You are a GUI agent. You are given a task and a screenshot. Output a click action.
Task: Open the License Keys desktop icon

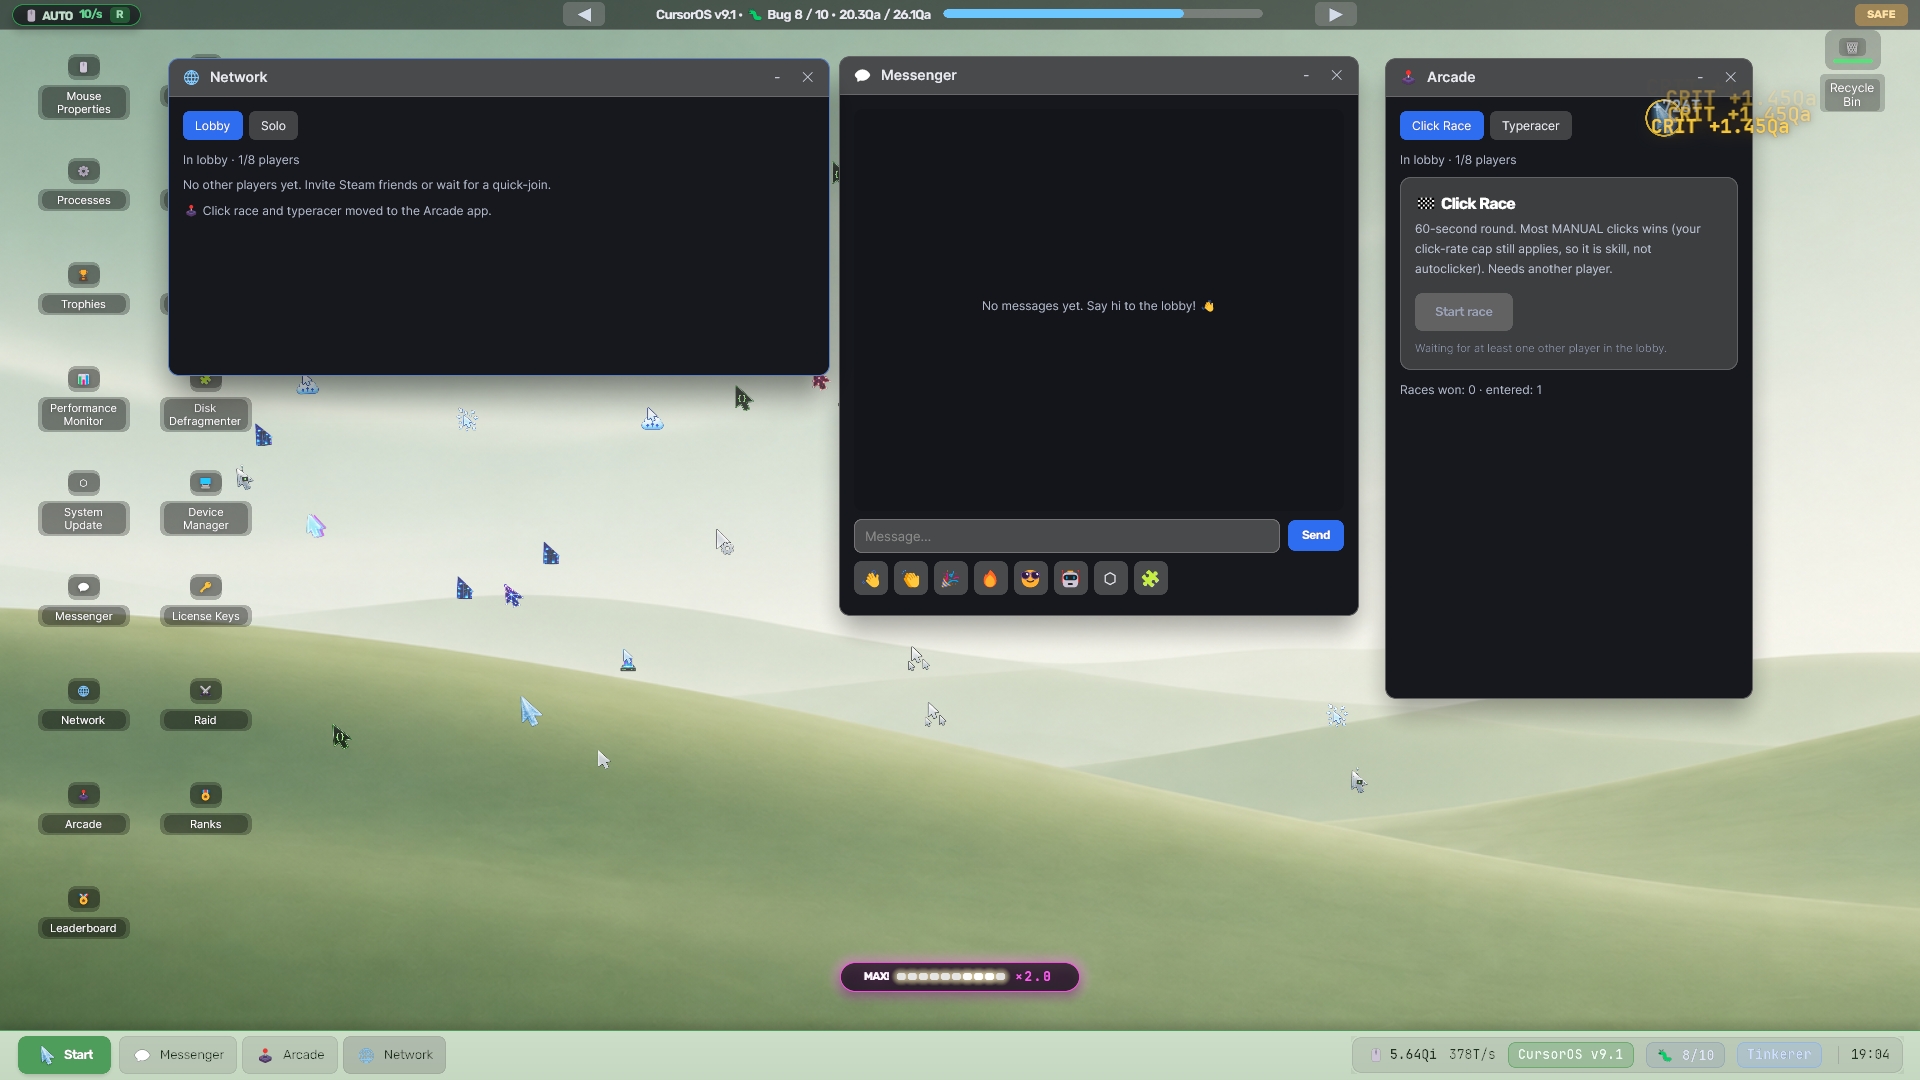206,600
